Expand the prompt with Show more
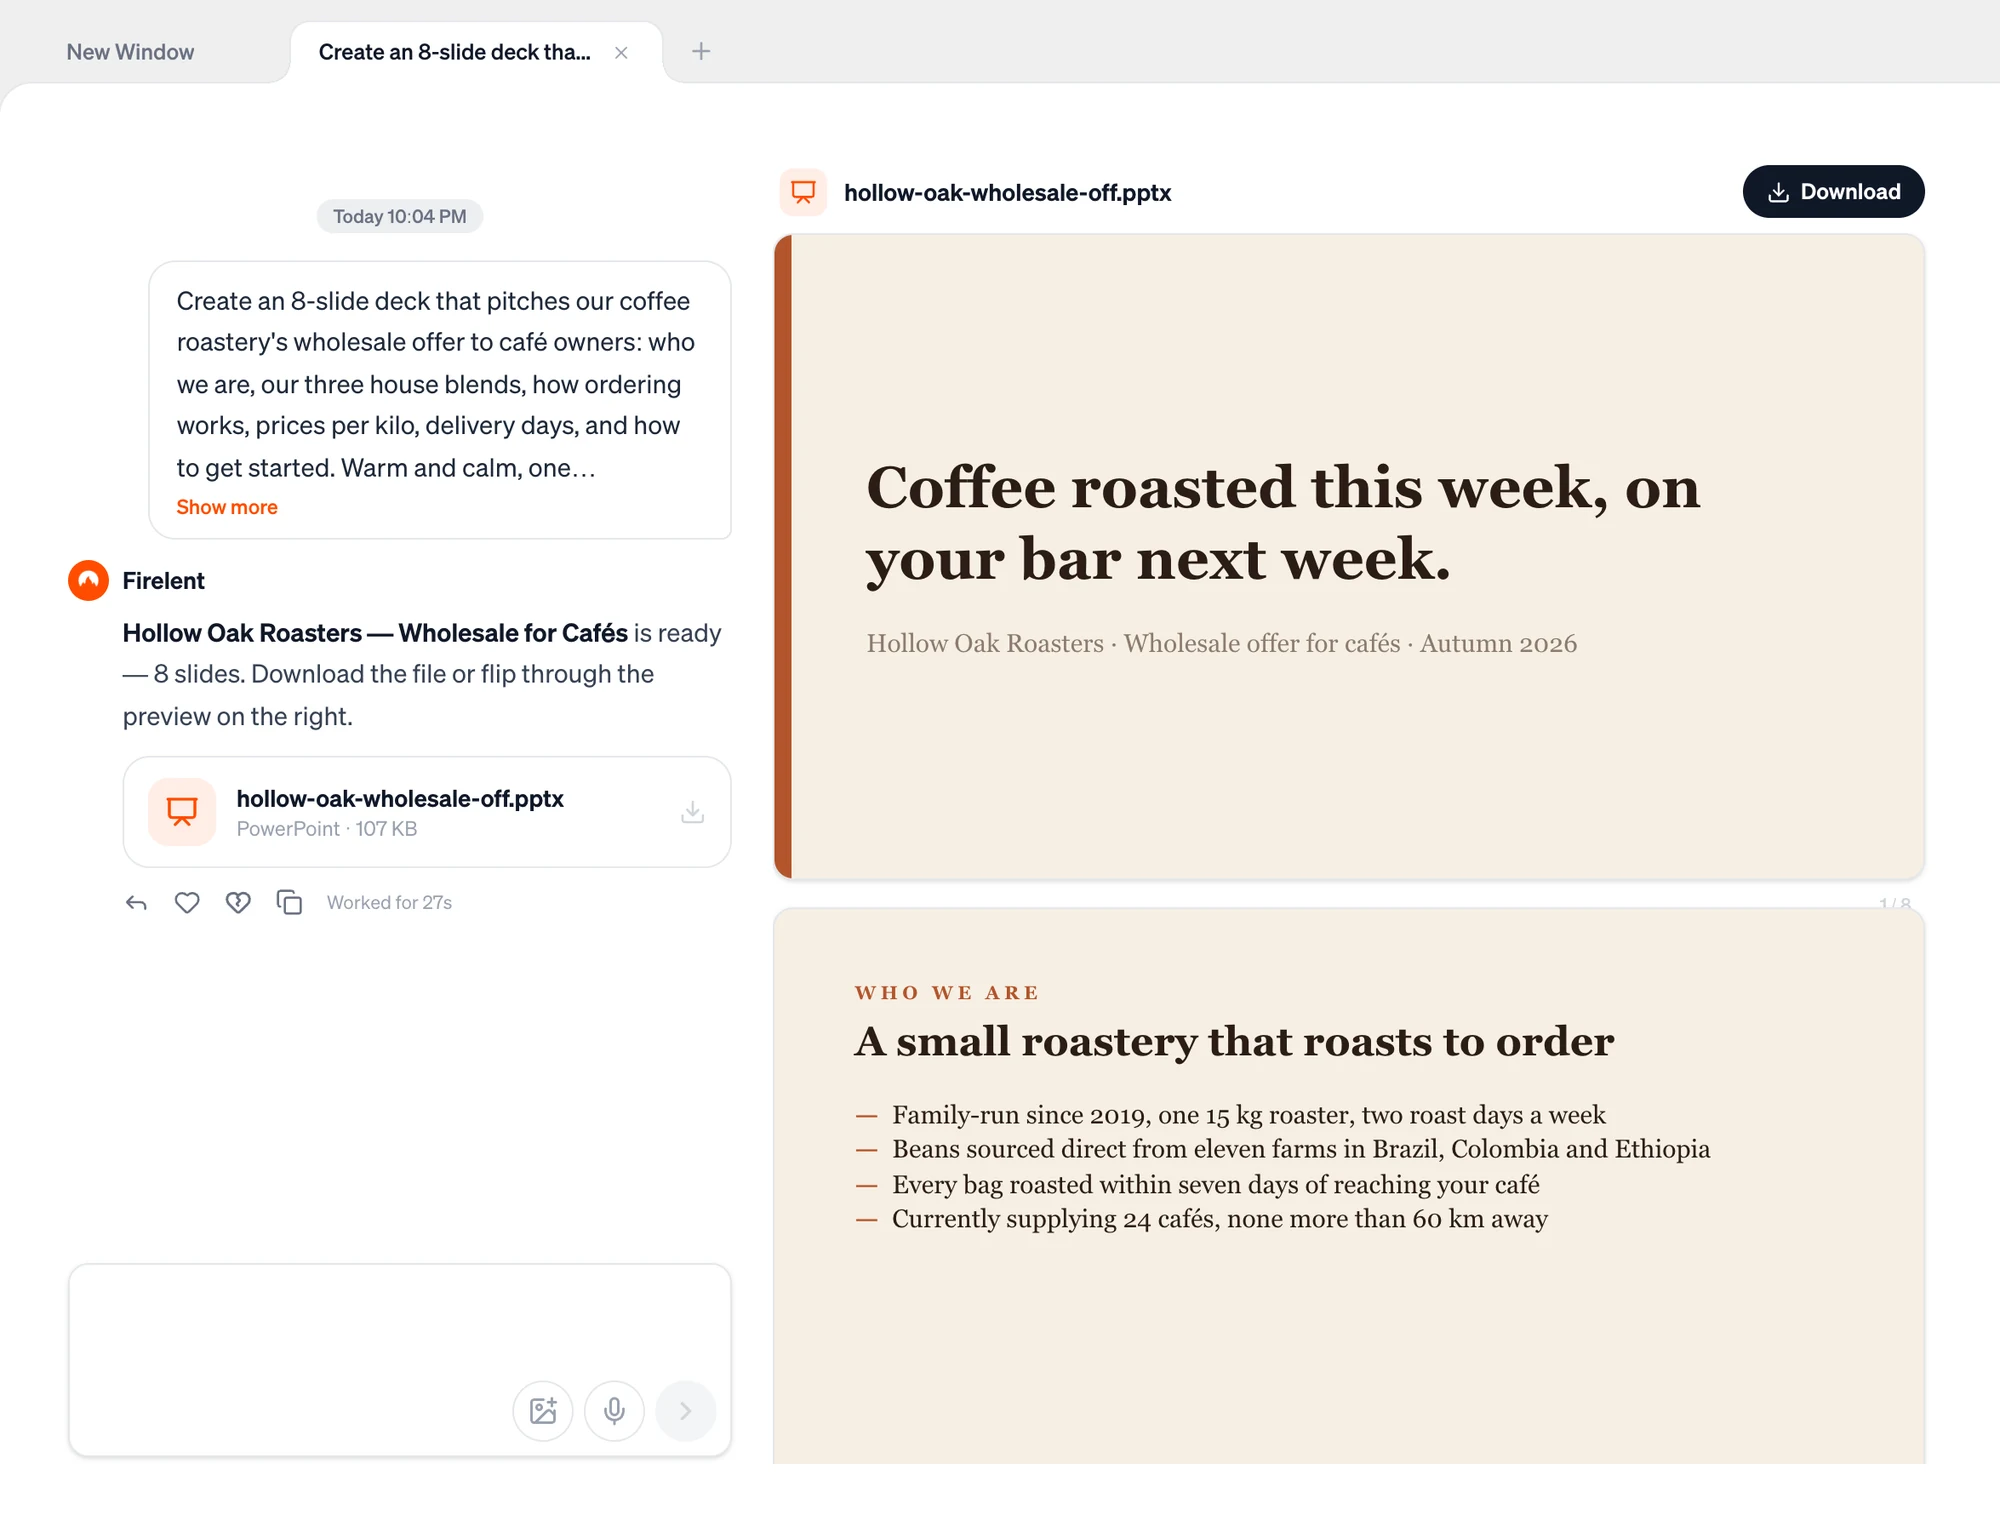Viewport: 2000px width, 1532px height. tap(227, 507)
